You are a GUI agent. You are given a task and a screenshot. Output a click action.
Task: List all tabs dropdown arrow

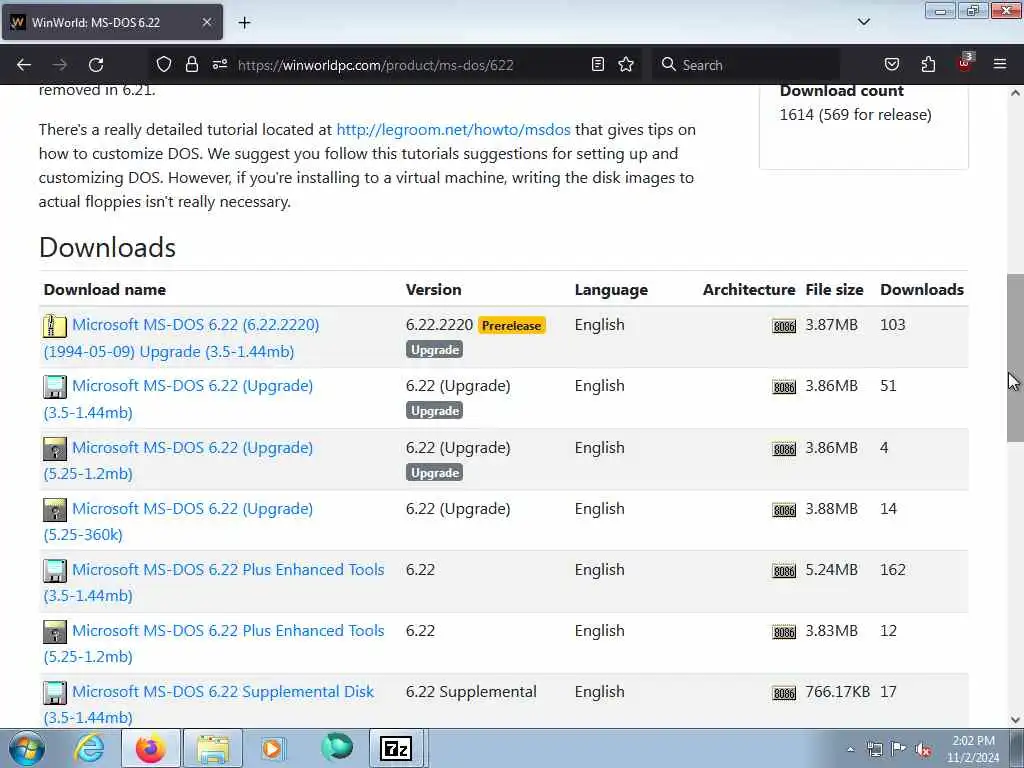point(863,22)
